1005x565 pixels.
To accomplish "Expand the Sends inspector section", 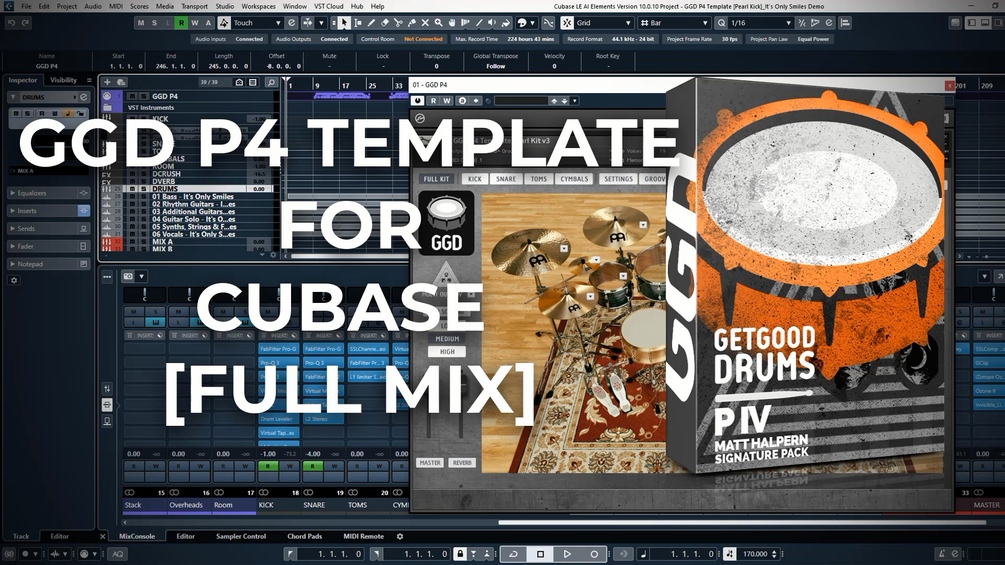I will coord(48,229).
